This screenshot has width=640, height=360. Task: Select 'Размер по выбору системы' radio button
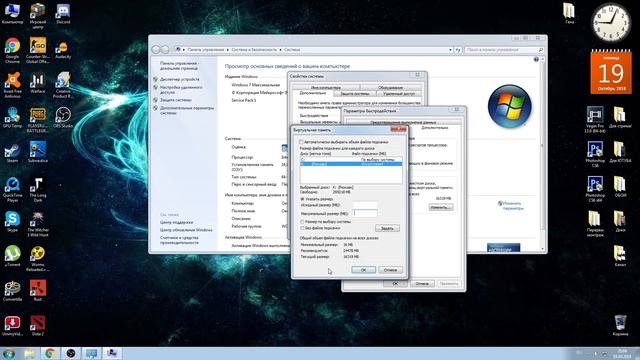pos(302,222)
